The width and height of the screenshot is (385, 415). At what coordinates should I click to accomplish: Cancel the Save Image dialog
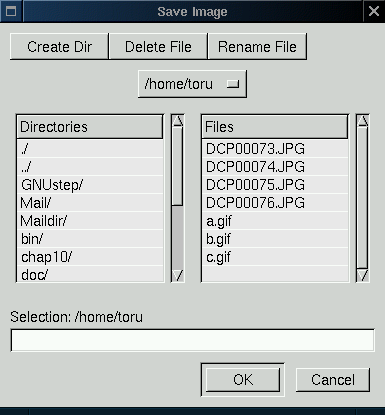point(333,380)
